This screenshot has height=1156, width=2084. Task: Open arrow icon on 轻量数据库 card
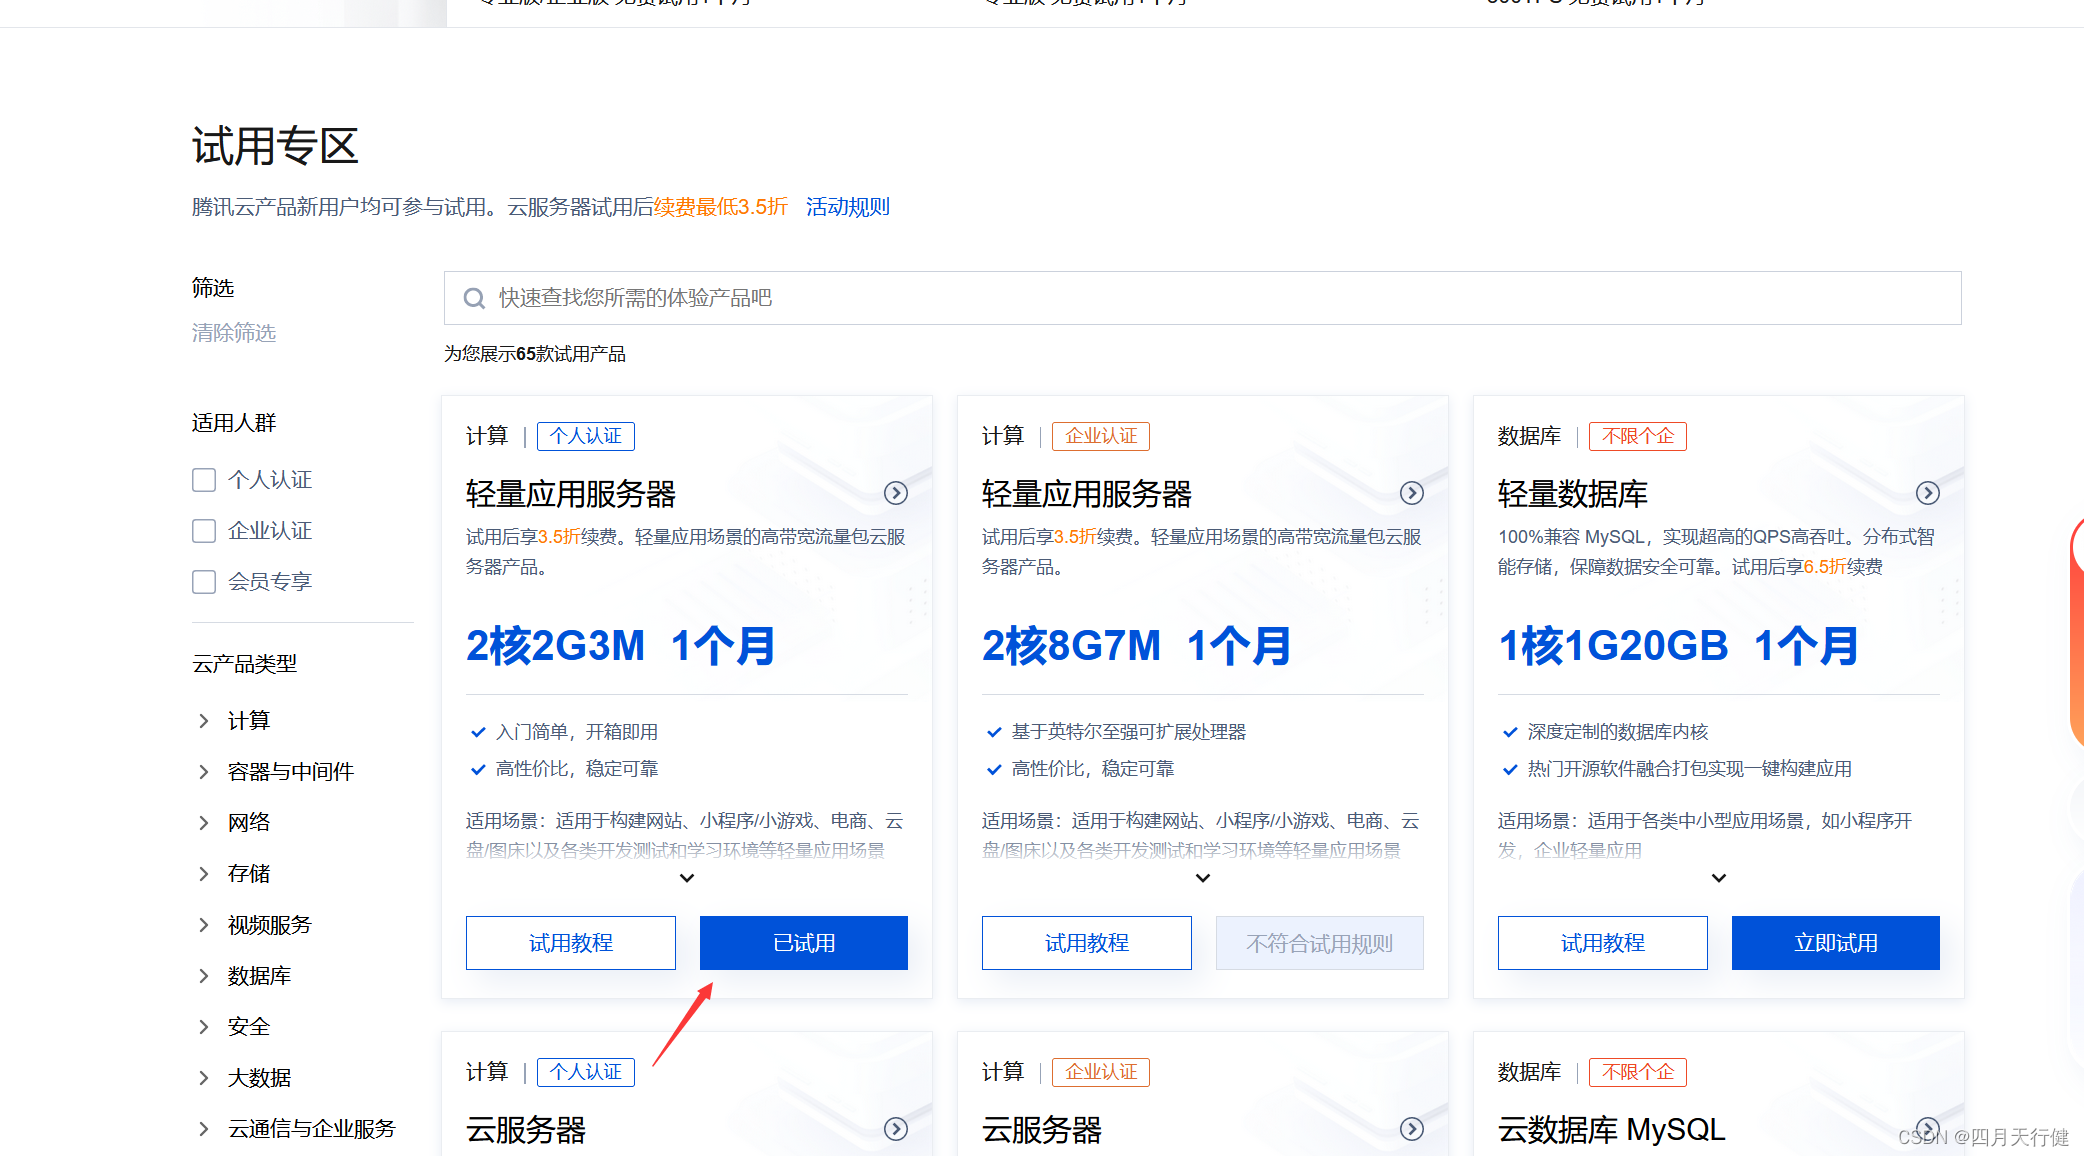(1928, 493)
